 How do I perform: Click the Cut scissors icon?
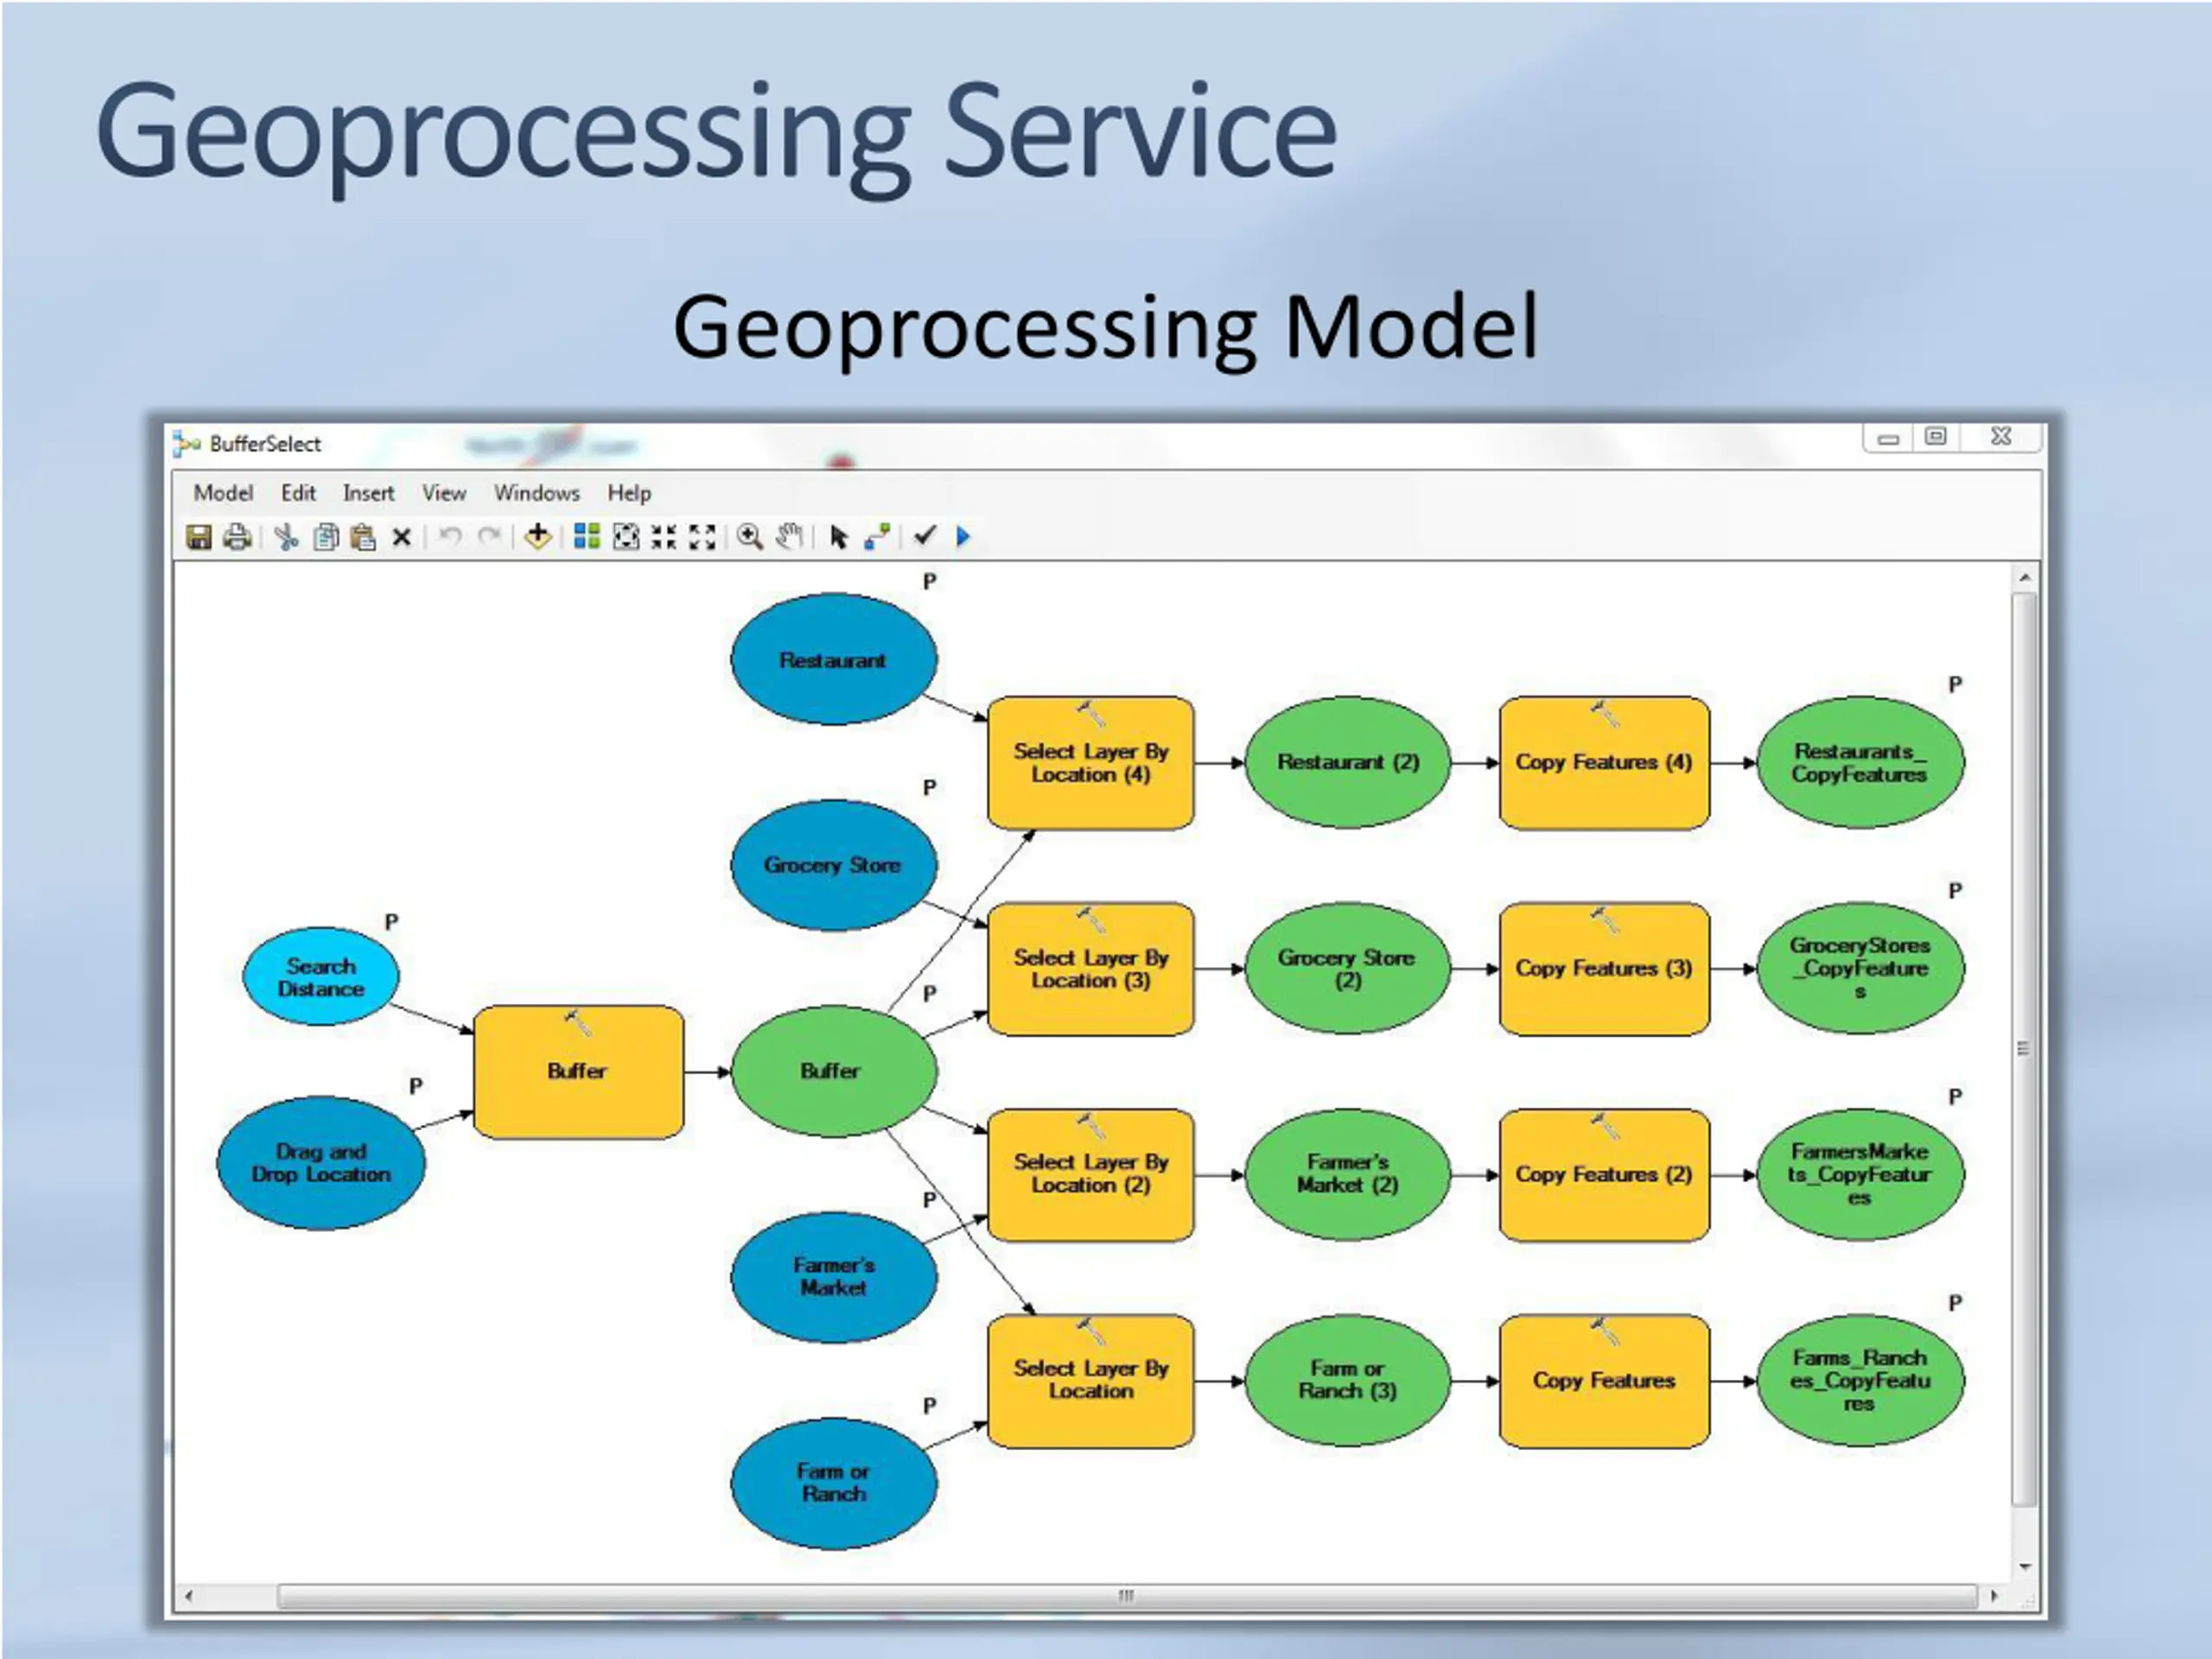(x=287, y=537)
